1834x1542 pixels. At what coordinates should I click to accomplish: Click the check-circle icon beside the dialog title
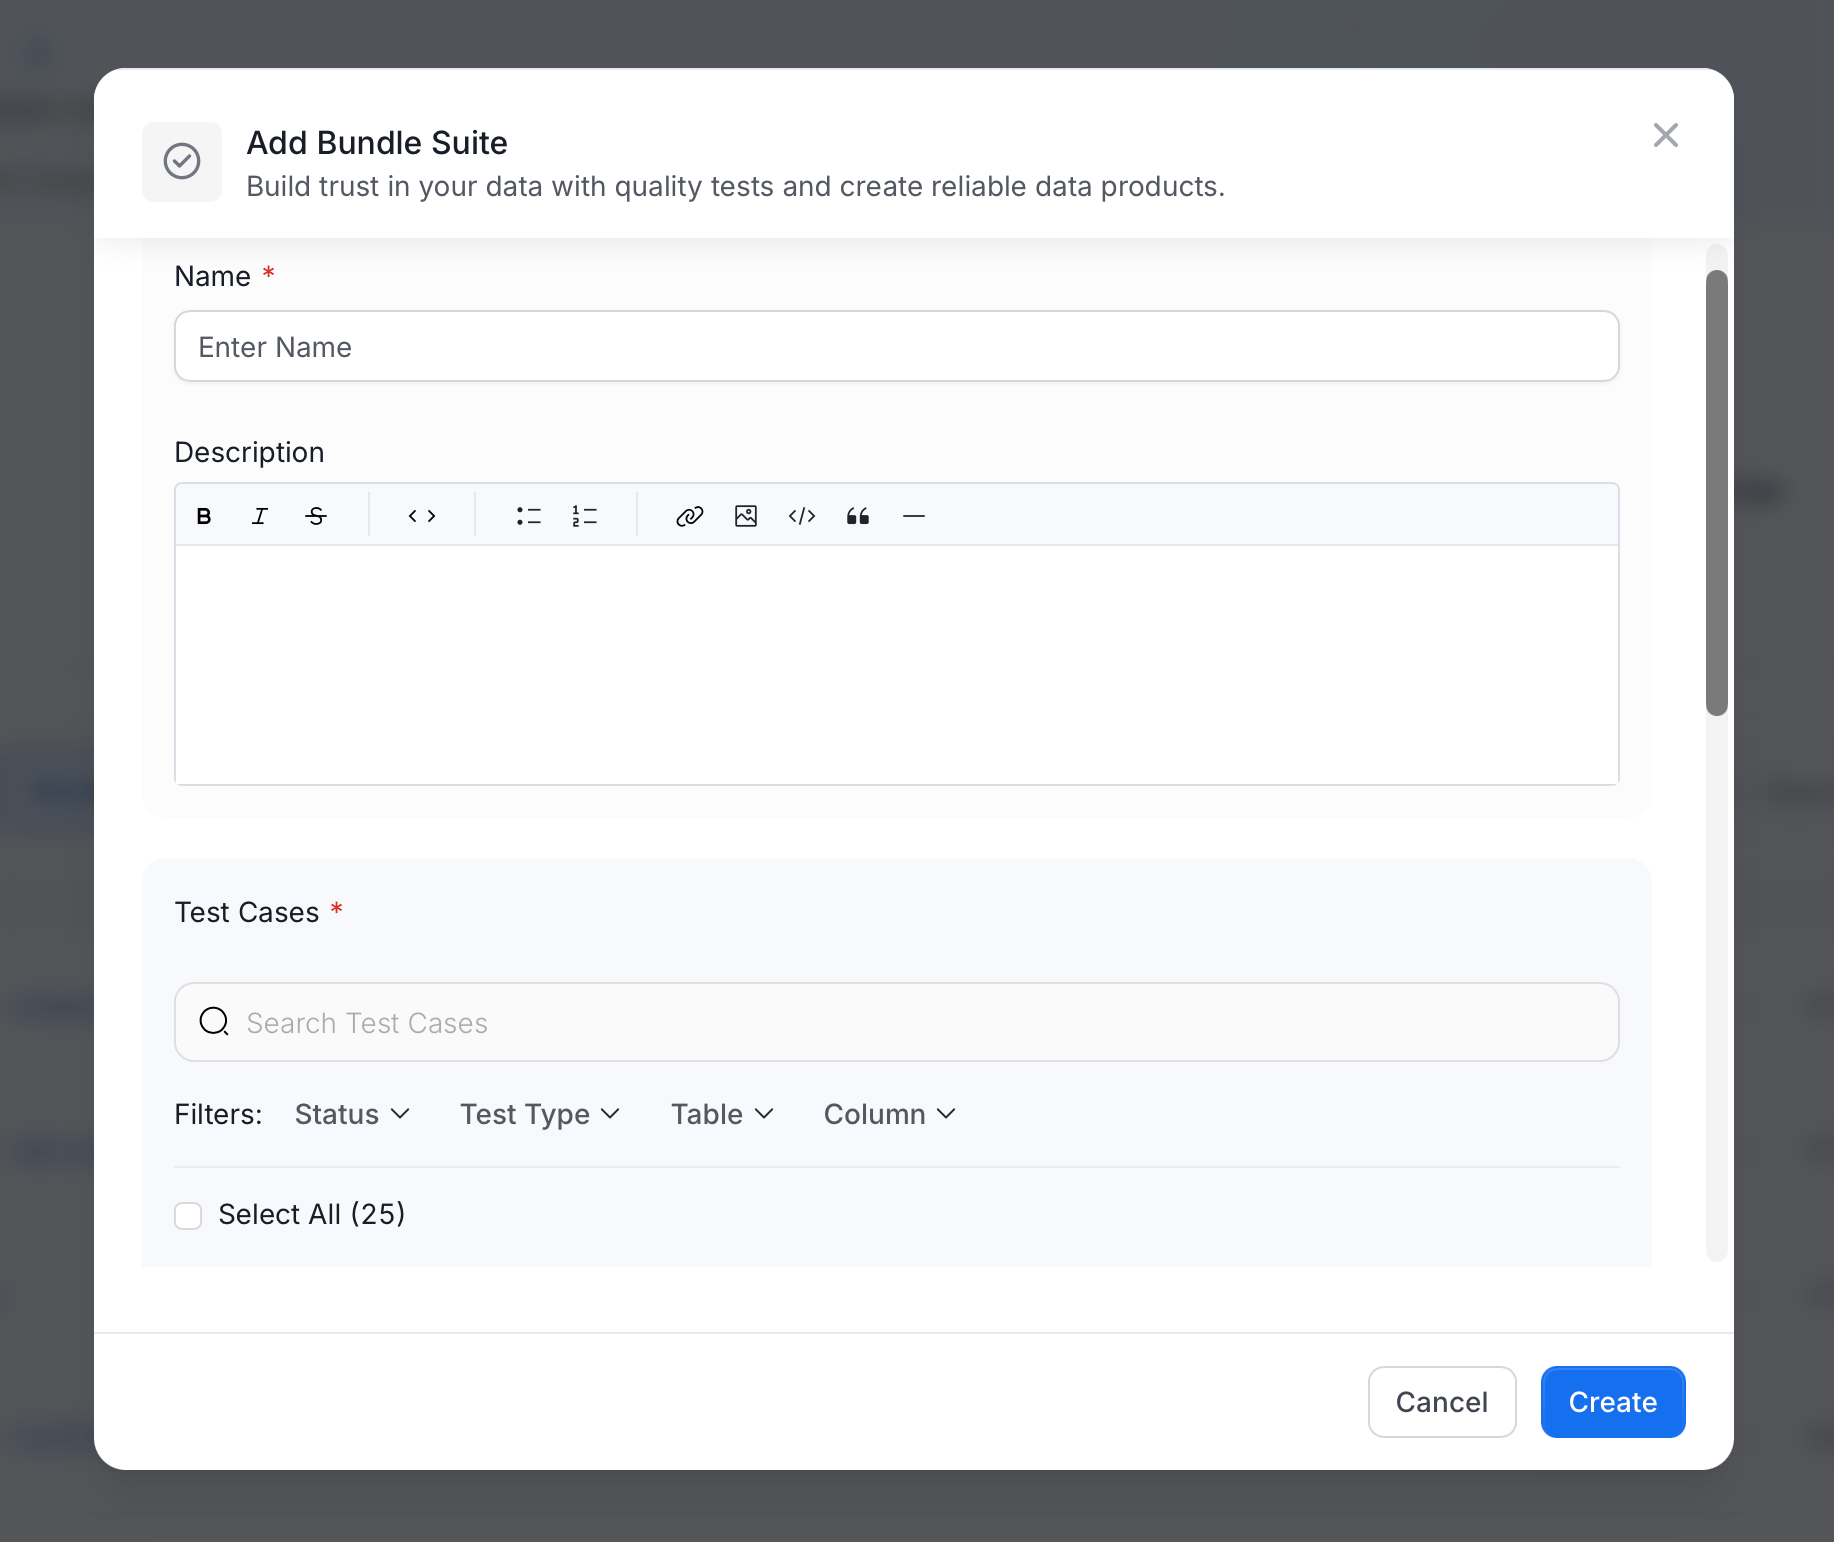coord(182,161)
